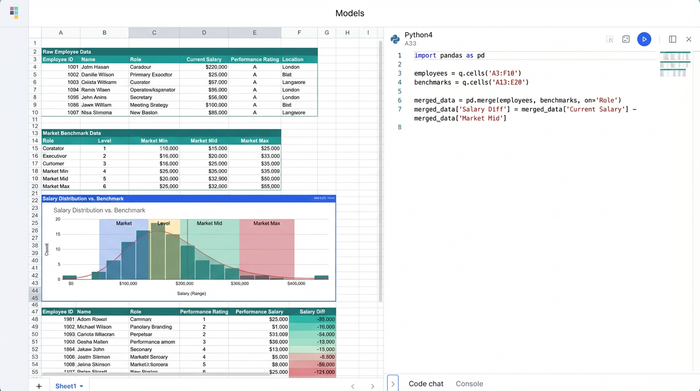Click the pd.merge code line
The height and width of the screenshot is (391, 700).
pyautogui.click(x=517, y=100)
